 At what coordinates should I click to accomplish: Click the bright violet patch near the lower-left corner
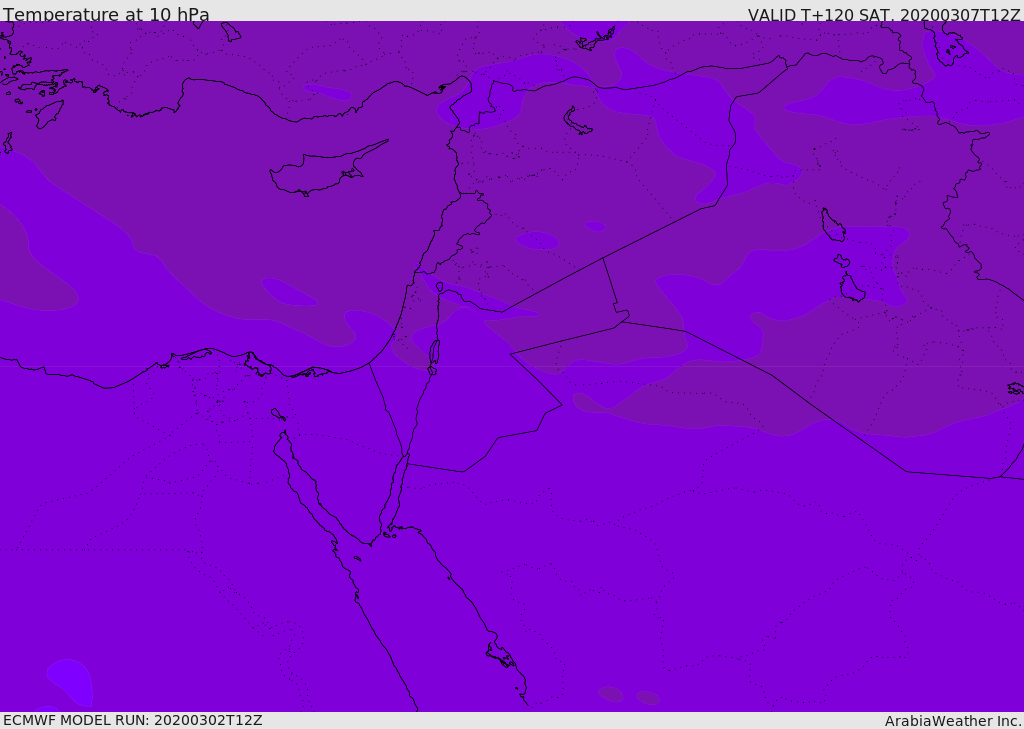pyautogui.click(x=71, y=682)
